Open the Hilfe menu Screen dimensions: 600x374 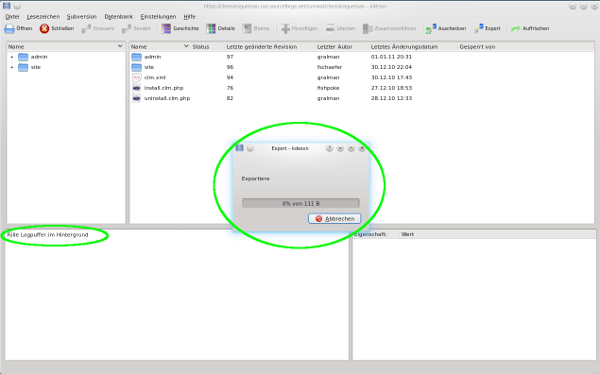[x=189, y=17]
